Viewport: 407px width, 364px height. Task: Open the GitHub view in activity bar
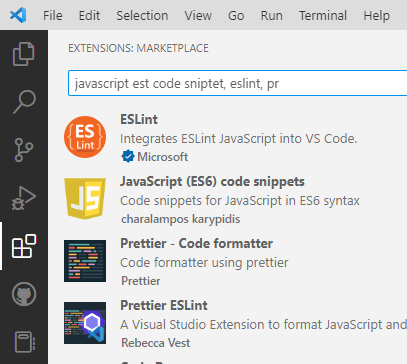click(x=24, y=294)
